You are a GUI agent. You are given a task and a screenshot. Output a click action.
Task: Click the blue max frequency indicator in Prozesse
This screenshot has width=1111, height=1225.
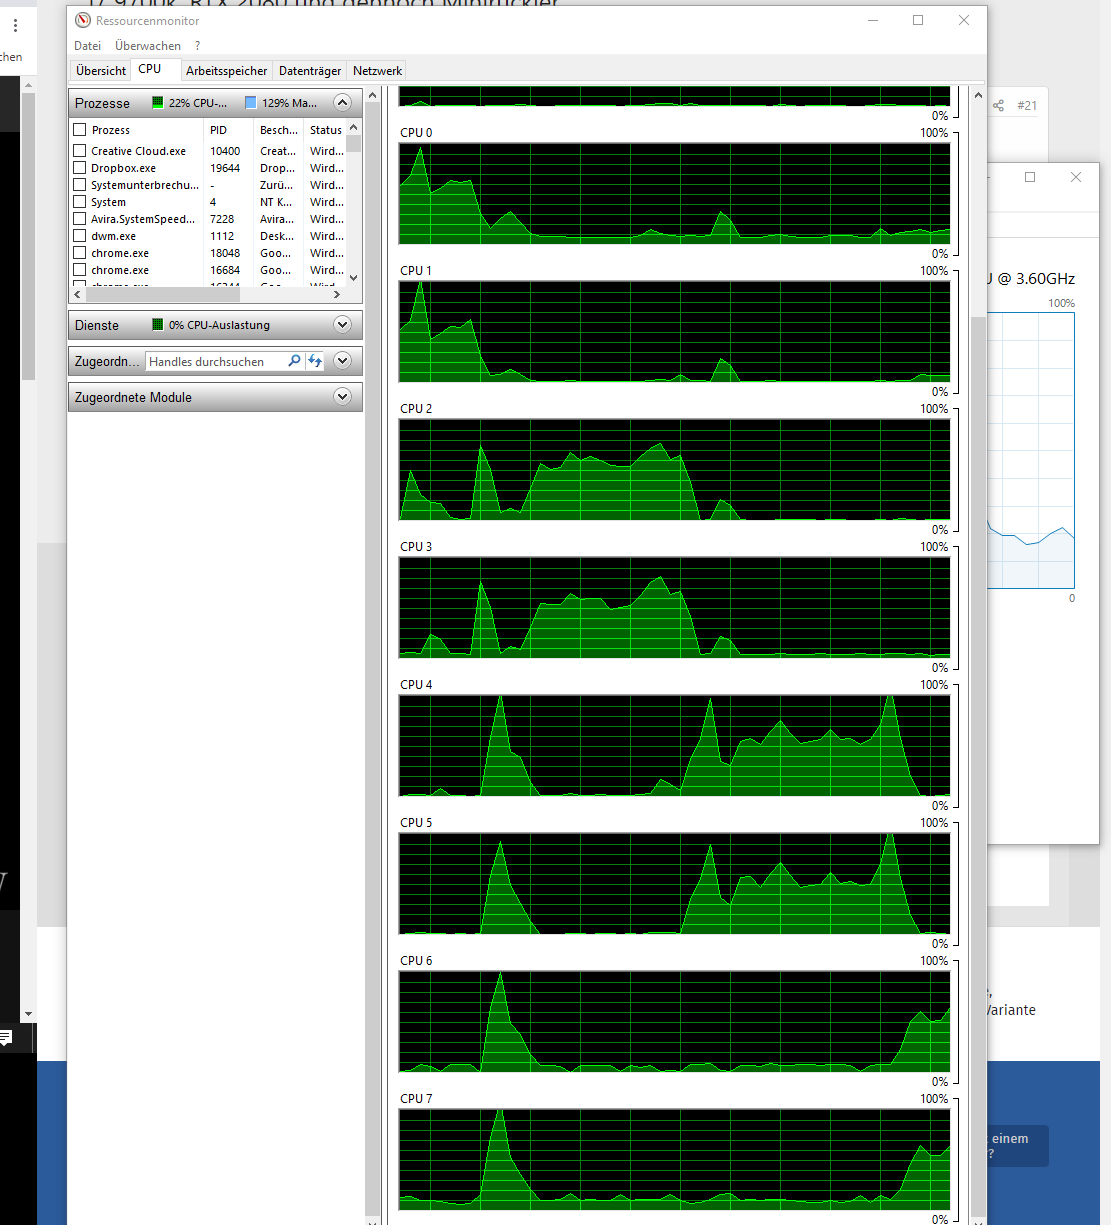pos(251,103)
